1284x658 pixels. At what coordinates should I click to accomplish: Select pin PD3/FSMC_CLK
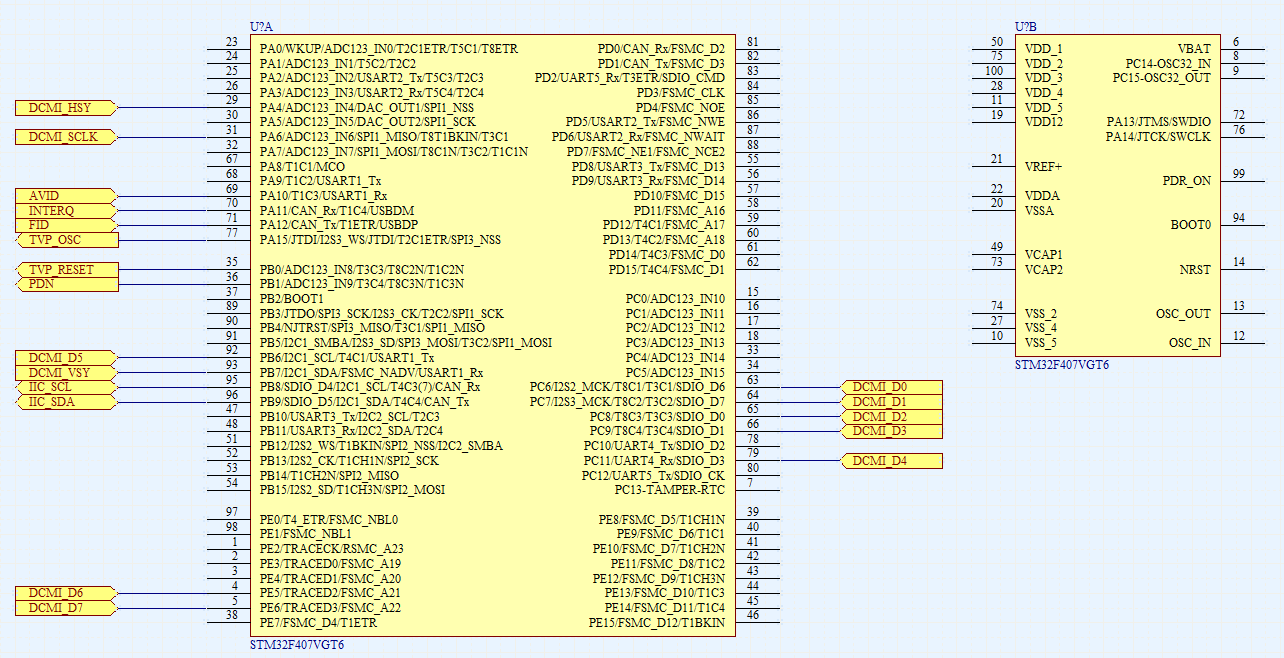point(680,93)
